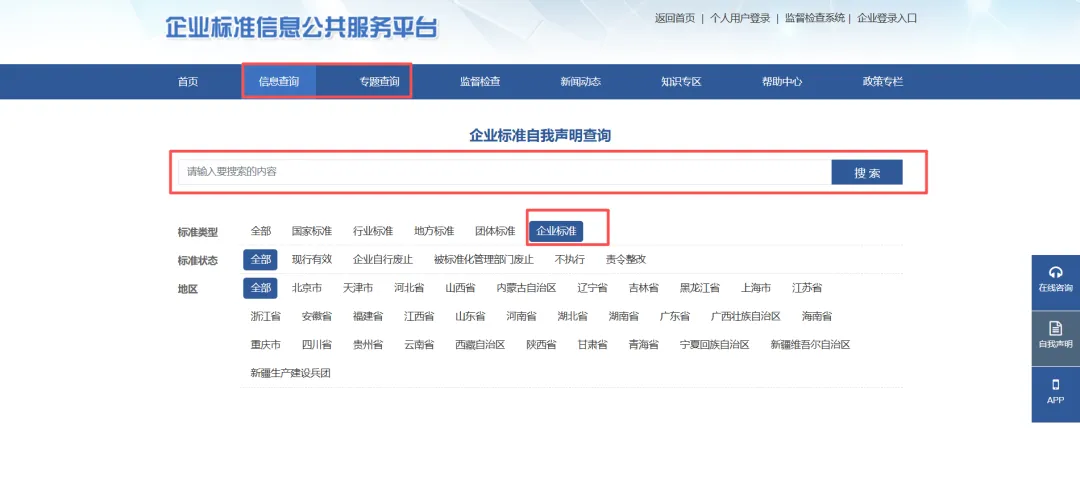The width and height of the screenshot is (1080, 485).
Task: Select 责令整改 status filter
Action: tap(625, 260)
